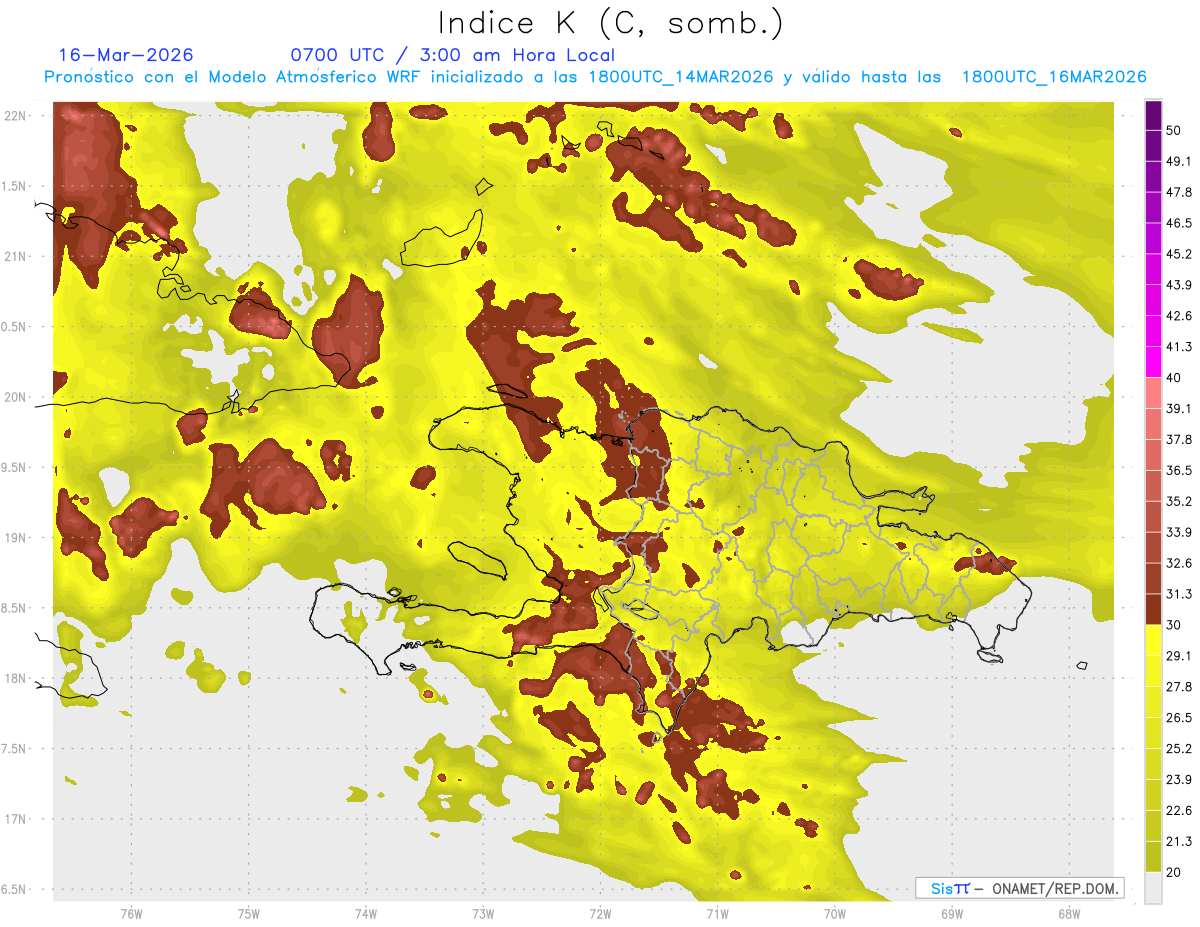Pick the salmon band between 39.1 and 40
This screenshot has height=927, width=1200.
pos(1153,393)
